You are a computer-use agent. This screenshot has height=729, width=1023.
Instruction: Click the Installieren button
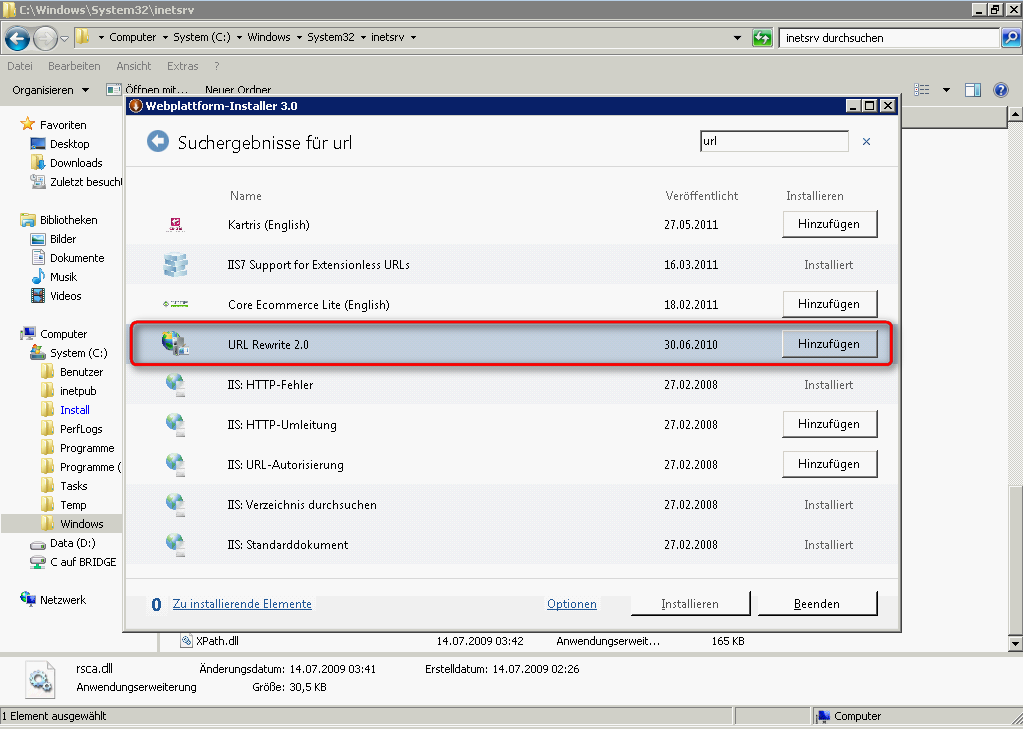click(x=690, y=604)
